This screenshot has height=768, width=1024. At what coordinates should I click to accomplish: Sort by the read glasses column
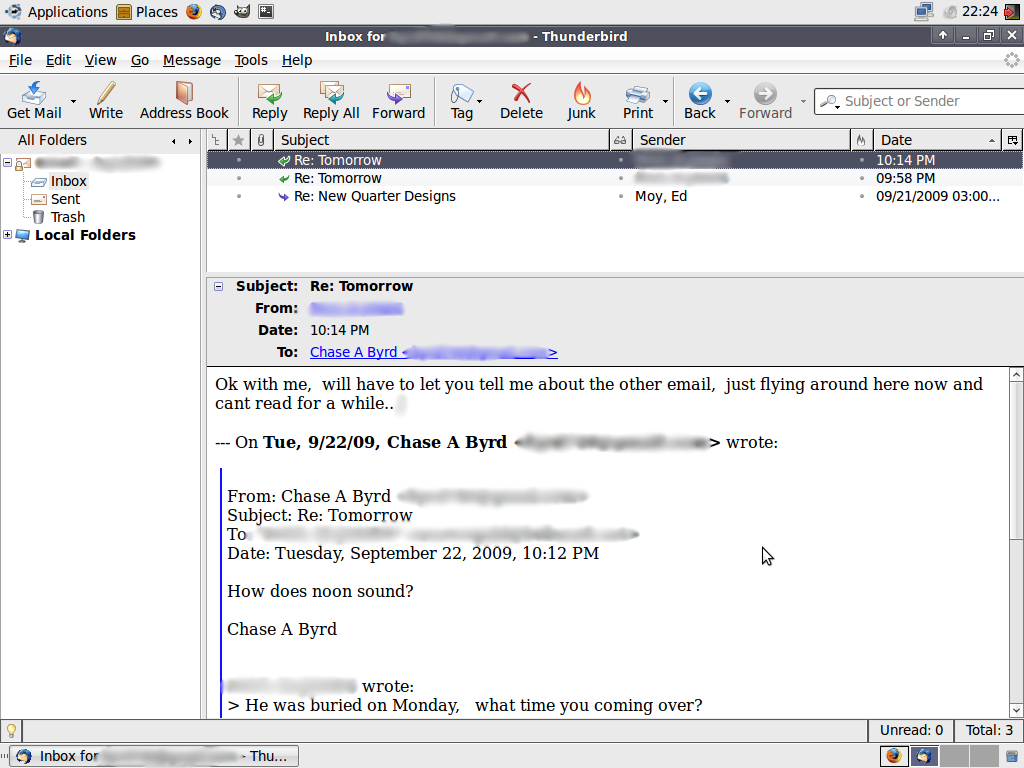coord(620,140)
